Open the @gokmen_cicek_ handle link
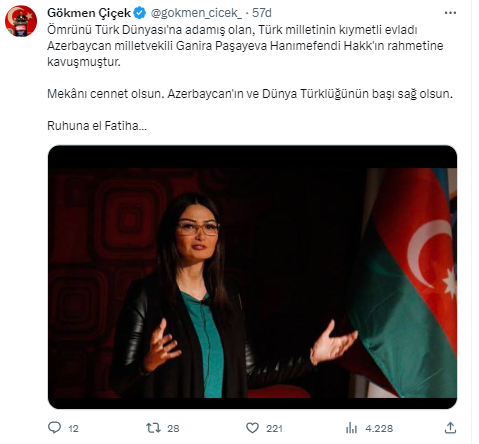 196,13
